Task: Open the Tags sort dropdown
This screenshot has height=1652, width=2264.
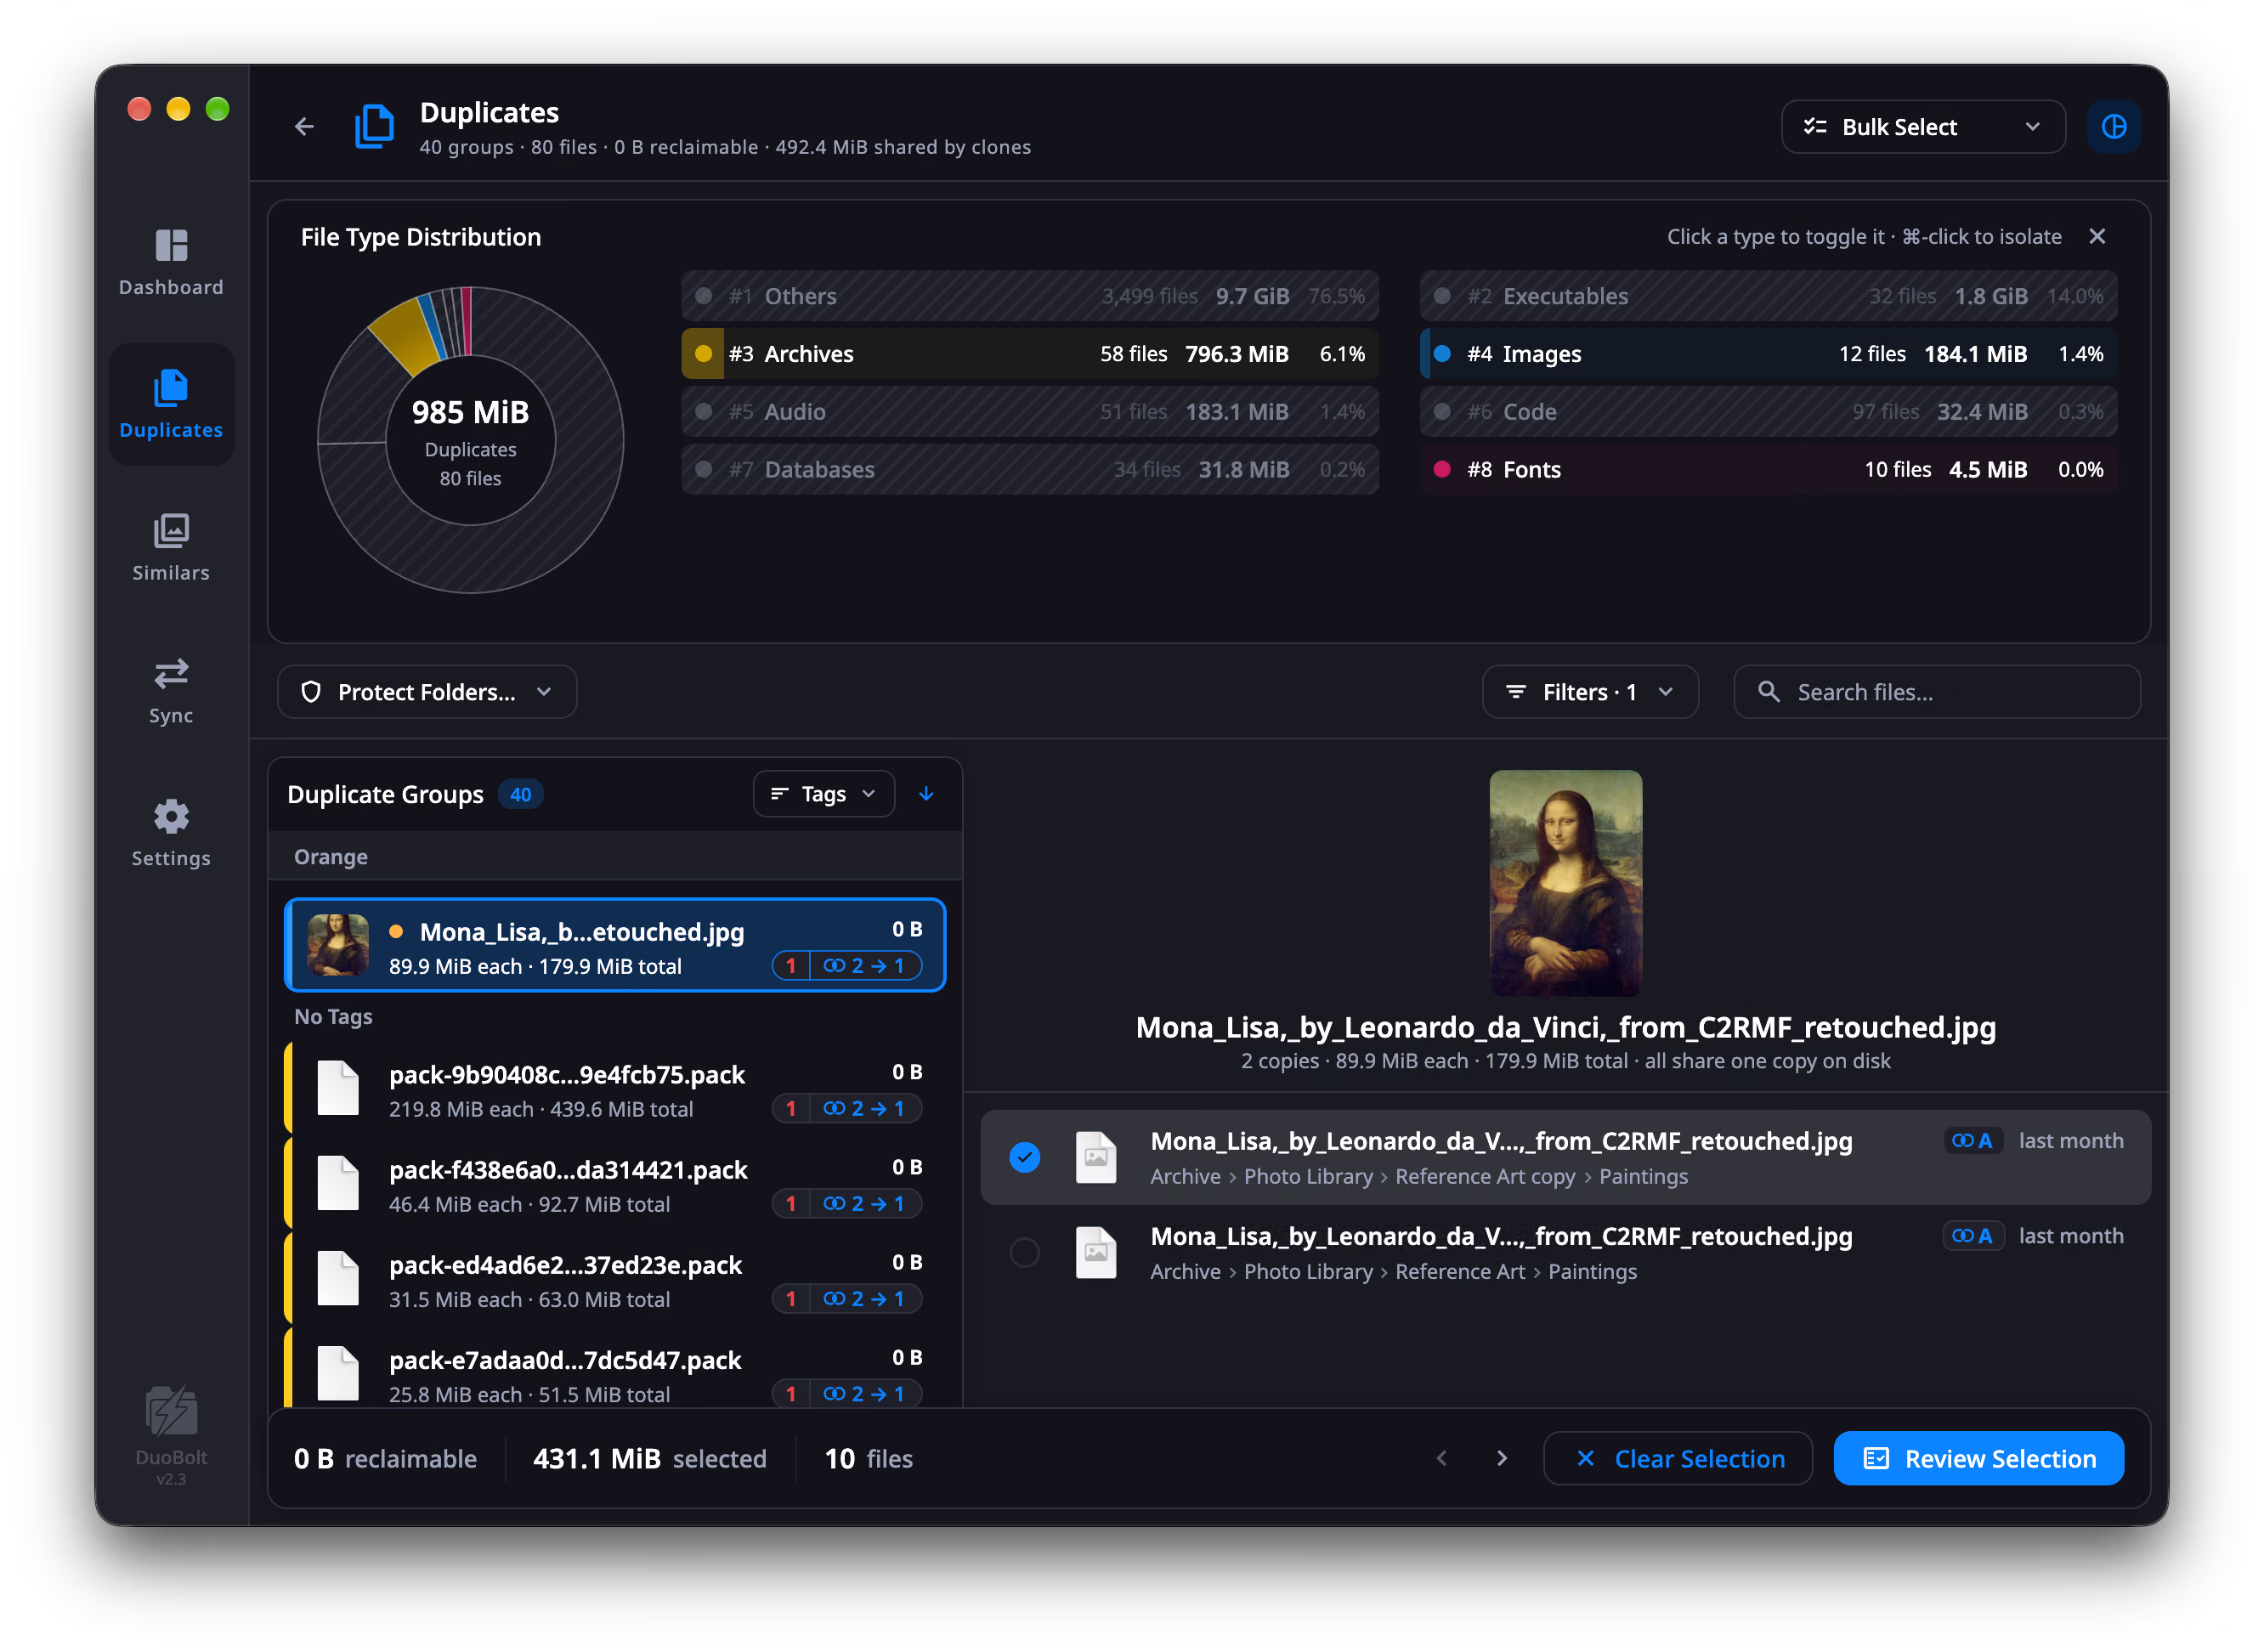Action: [823, 794]
